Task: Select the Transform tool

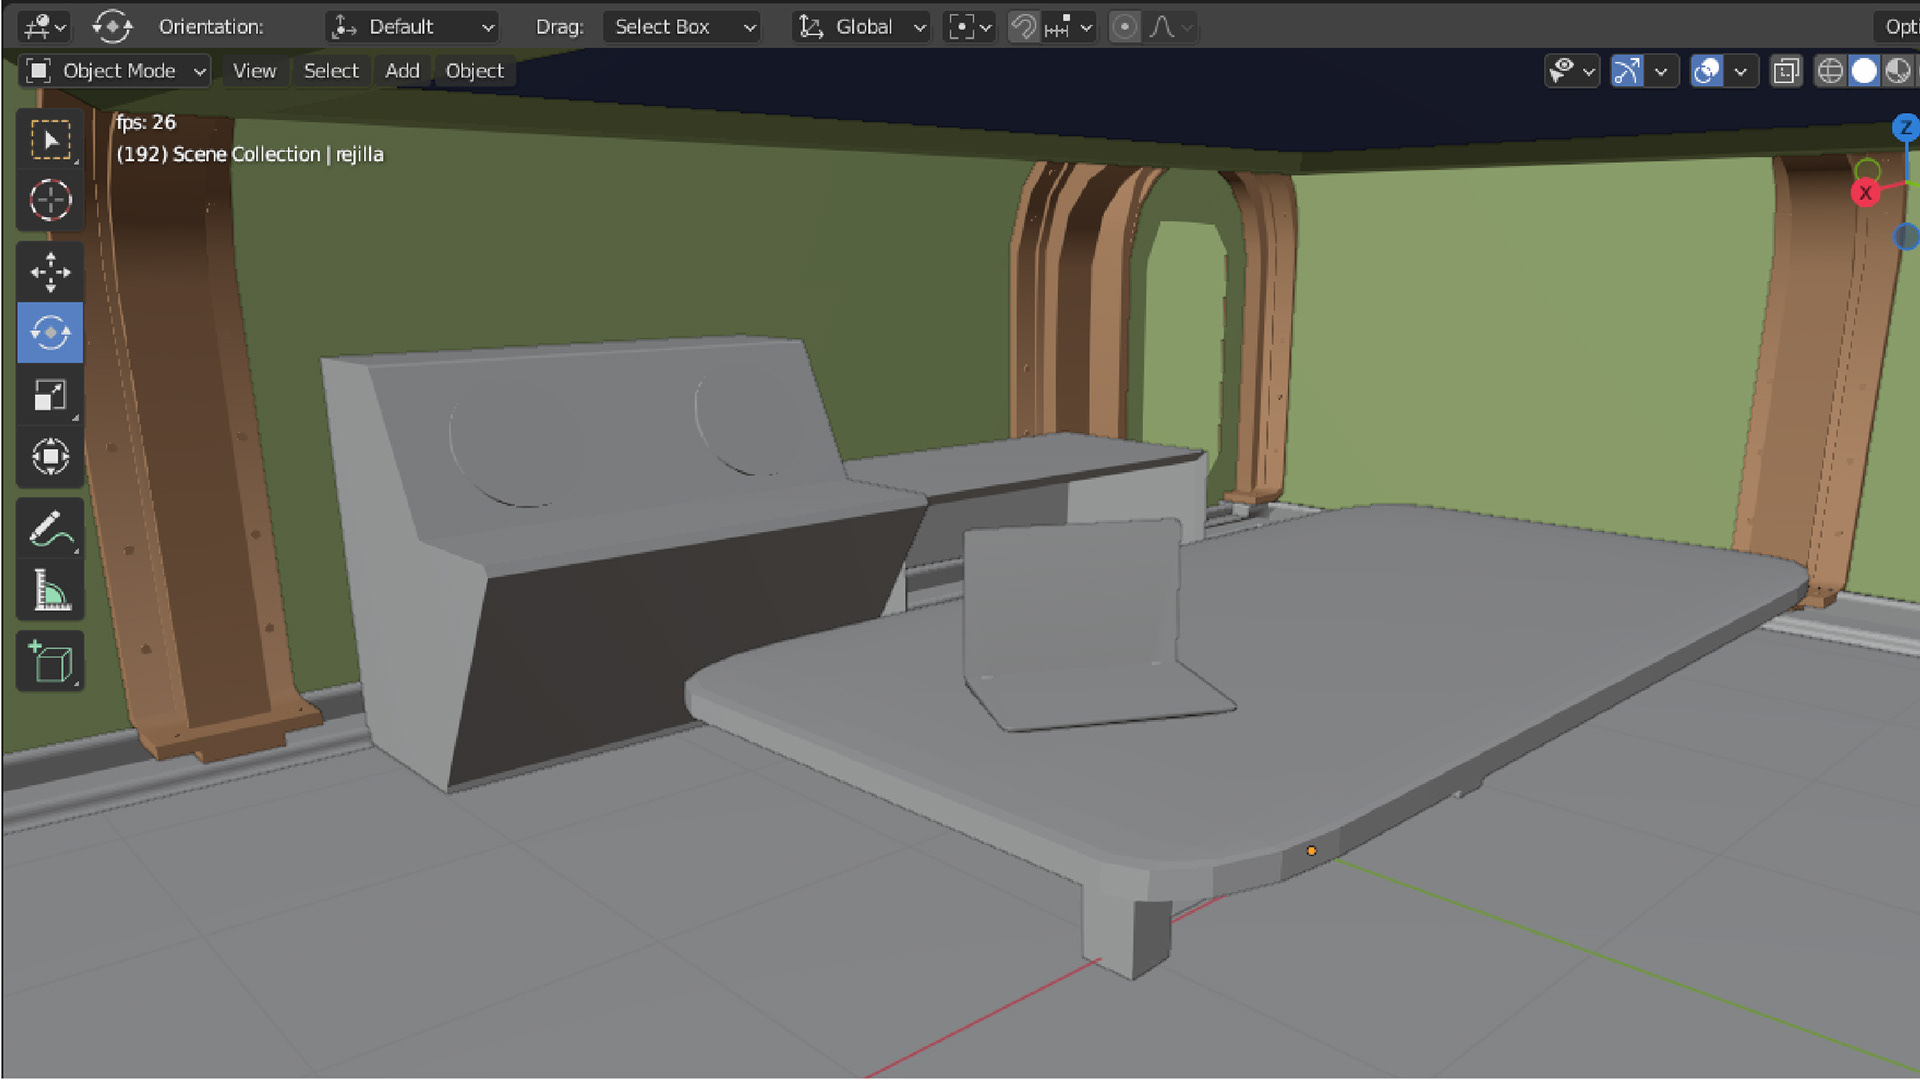Action: (x=50, y=457)
